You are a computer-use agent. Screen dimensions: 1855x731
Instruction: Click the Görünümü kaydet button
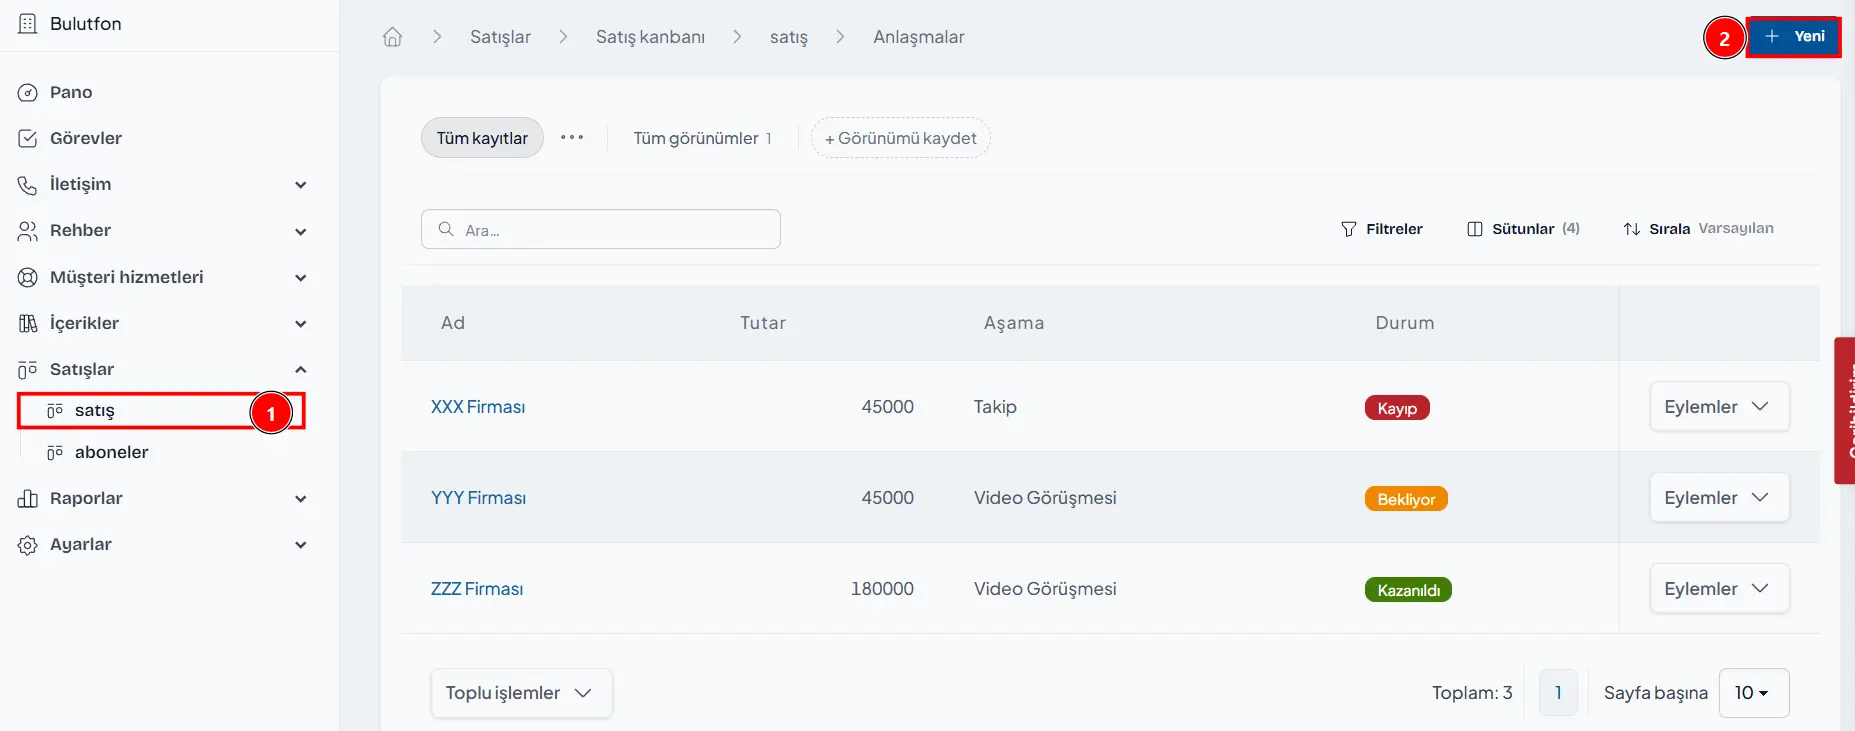(901, 138)
